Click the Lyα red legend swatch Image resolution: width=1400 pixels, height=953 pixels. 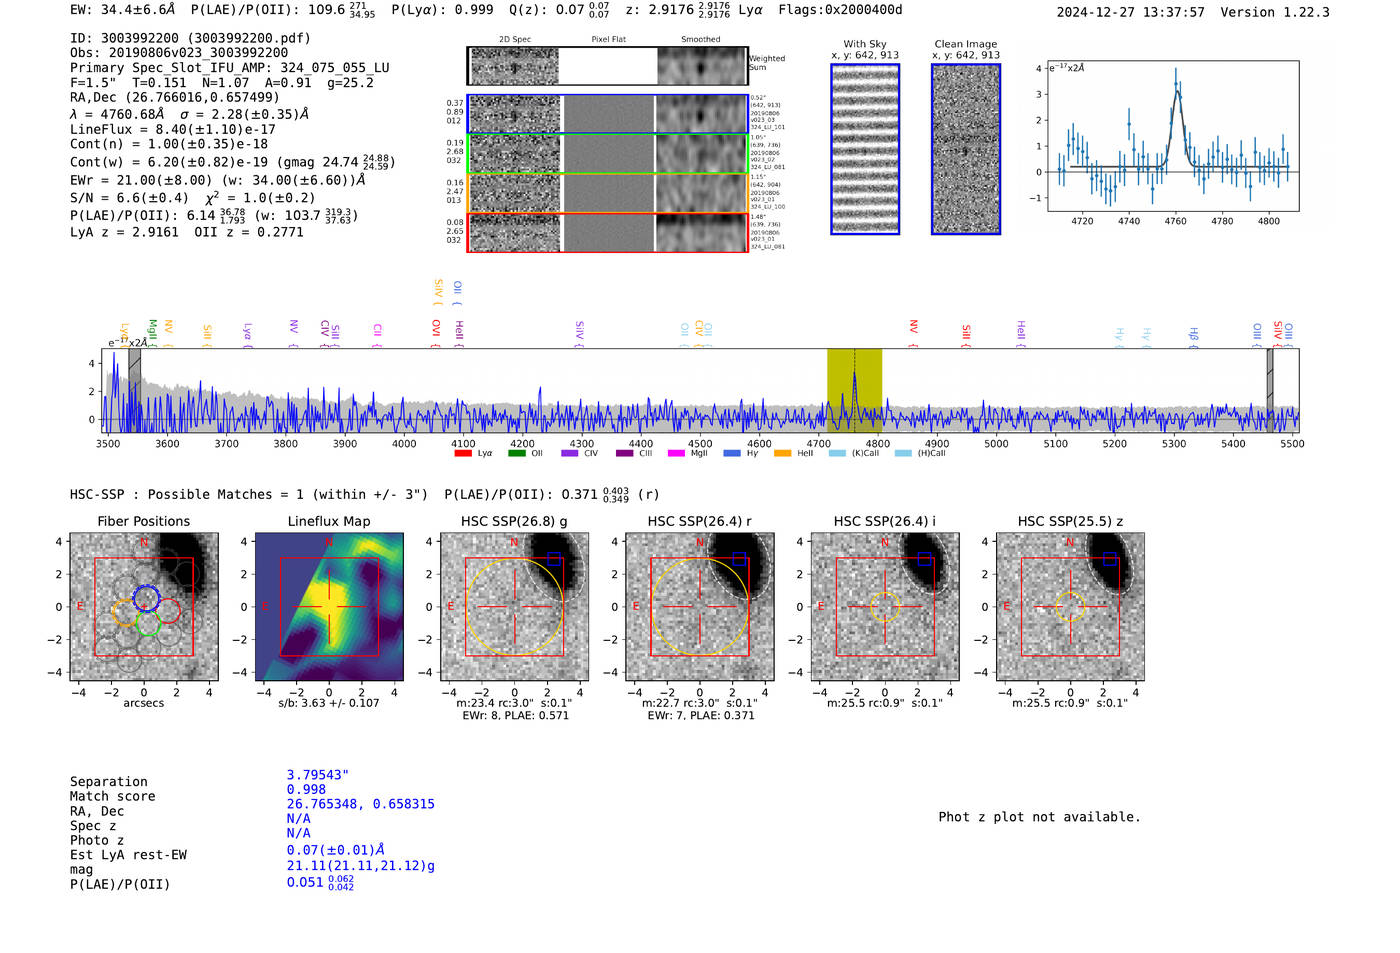[463, 453]
